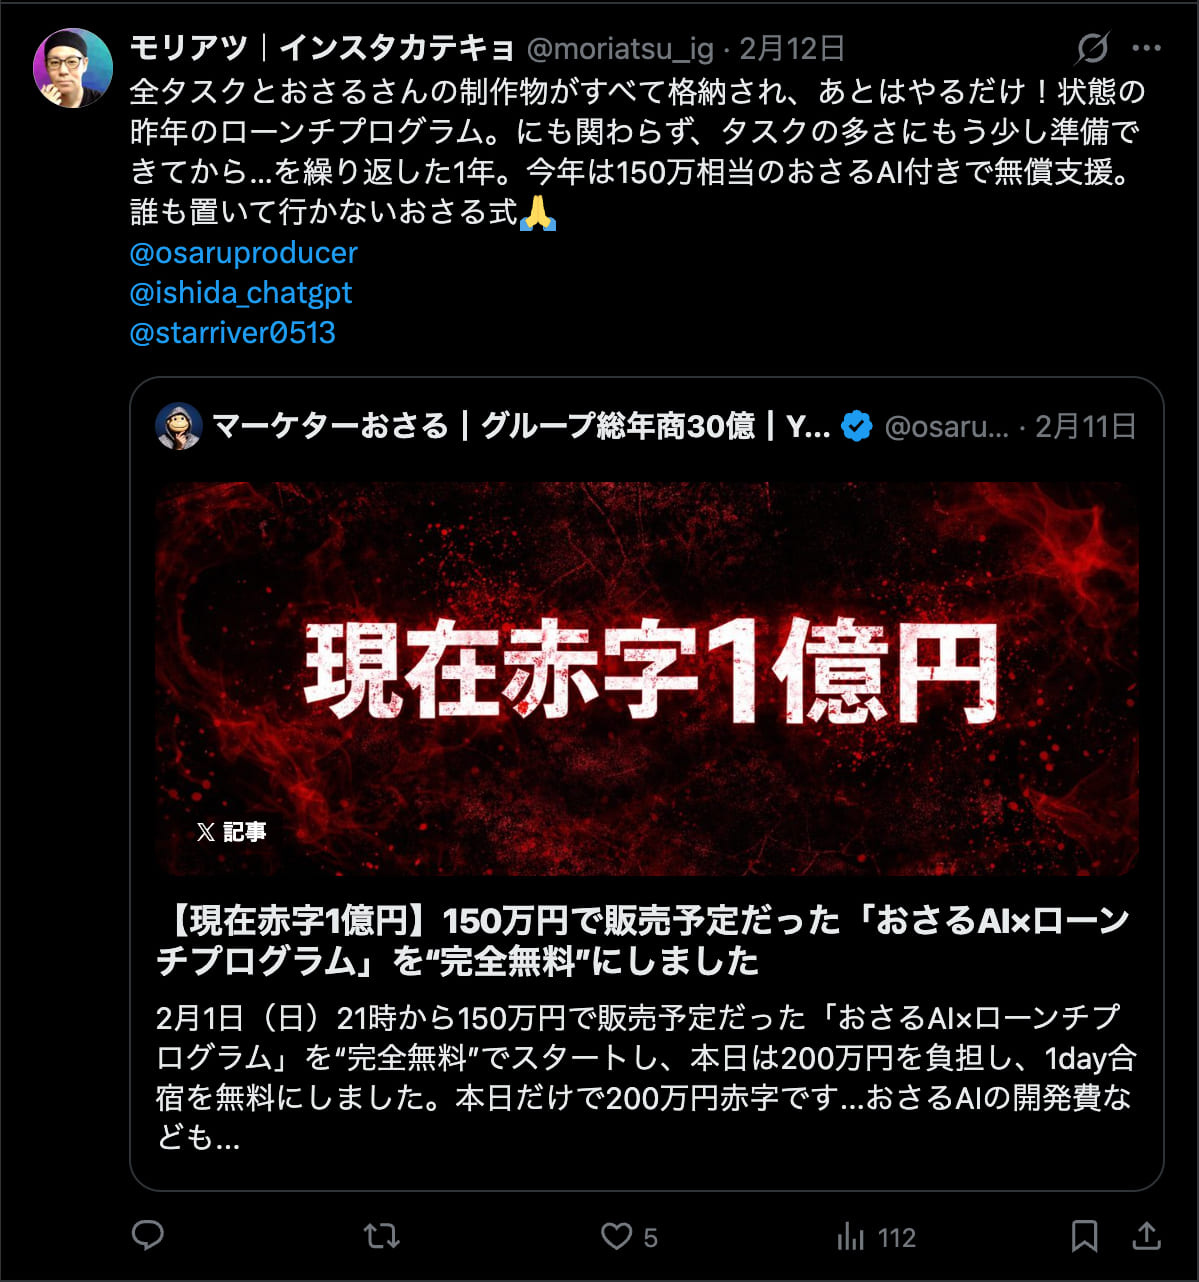Open the view analytics bar chart icon
This screenshot has width=1199, height=1282.
(850, 1237)
